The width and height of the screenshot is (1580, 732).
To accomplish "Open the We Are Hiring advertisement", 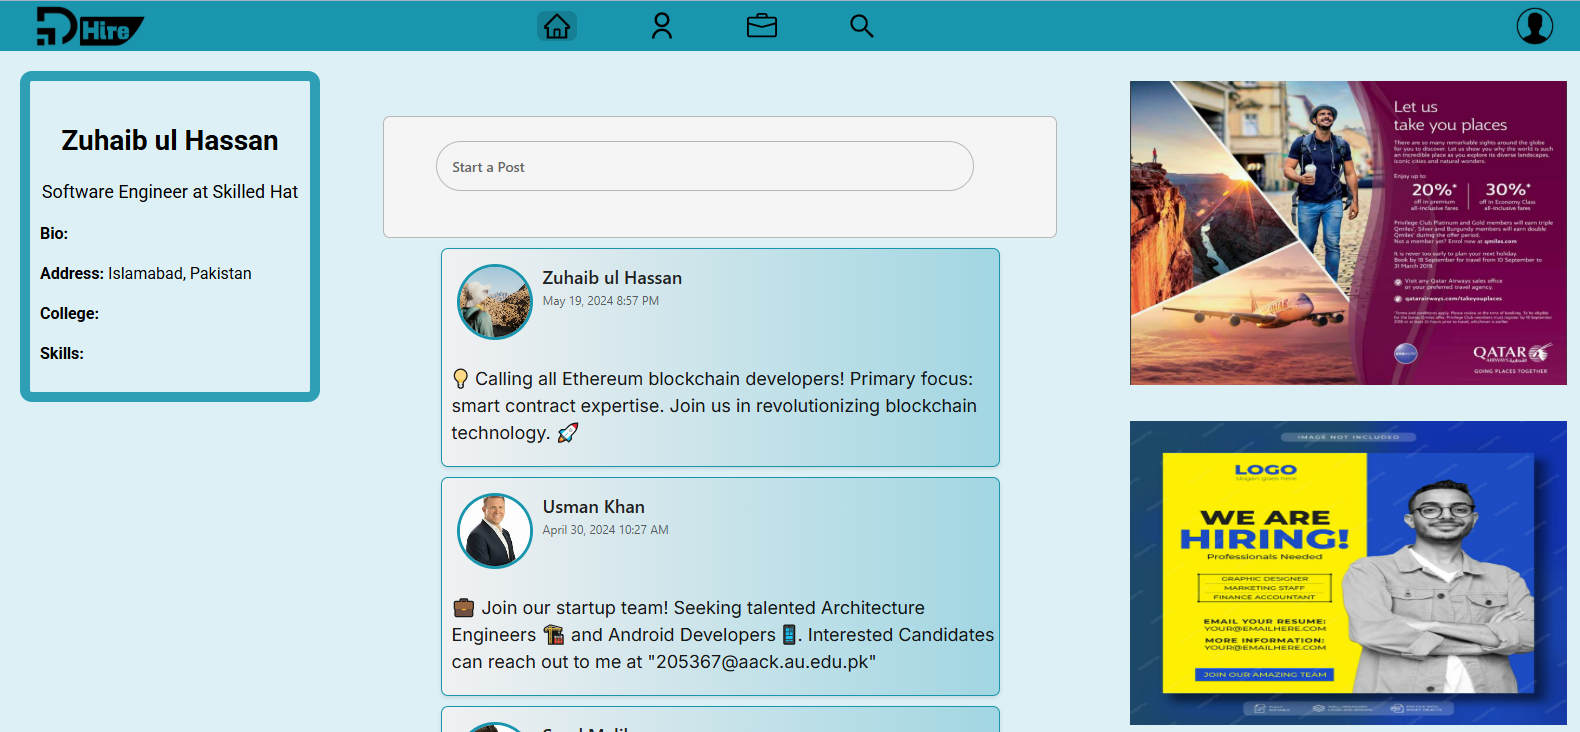I will click(1348, 573).
